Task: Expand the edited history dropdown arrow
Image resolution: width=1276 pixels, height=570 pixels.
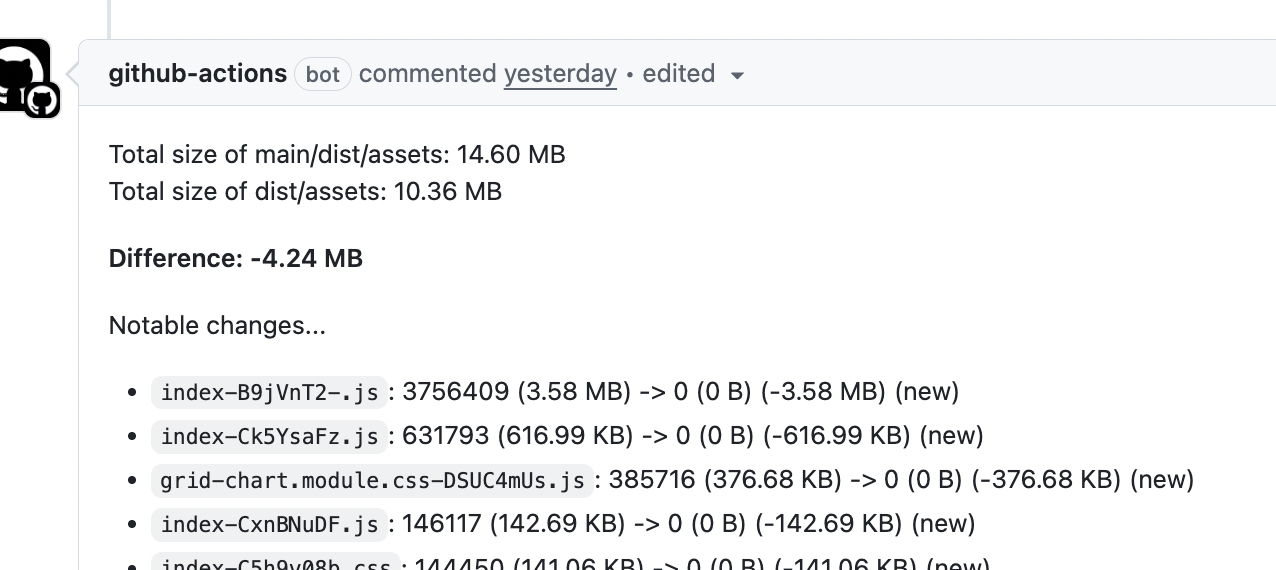Action: 738,76
